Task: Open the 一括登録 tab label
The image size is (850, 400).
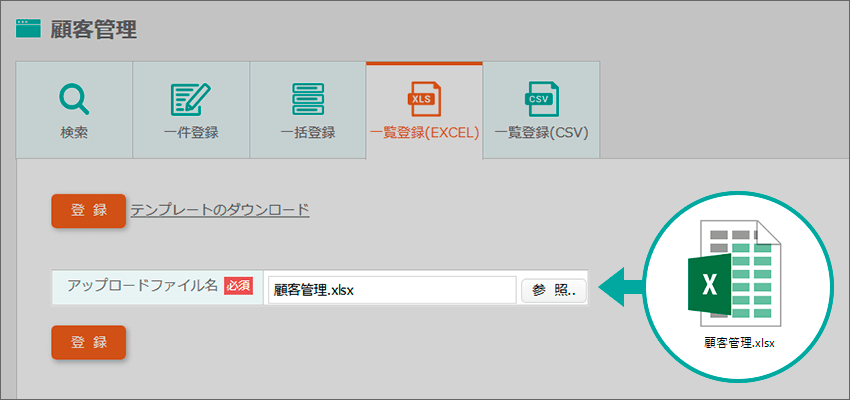Action: 308,133
